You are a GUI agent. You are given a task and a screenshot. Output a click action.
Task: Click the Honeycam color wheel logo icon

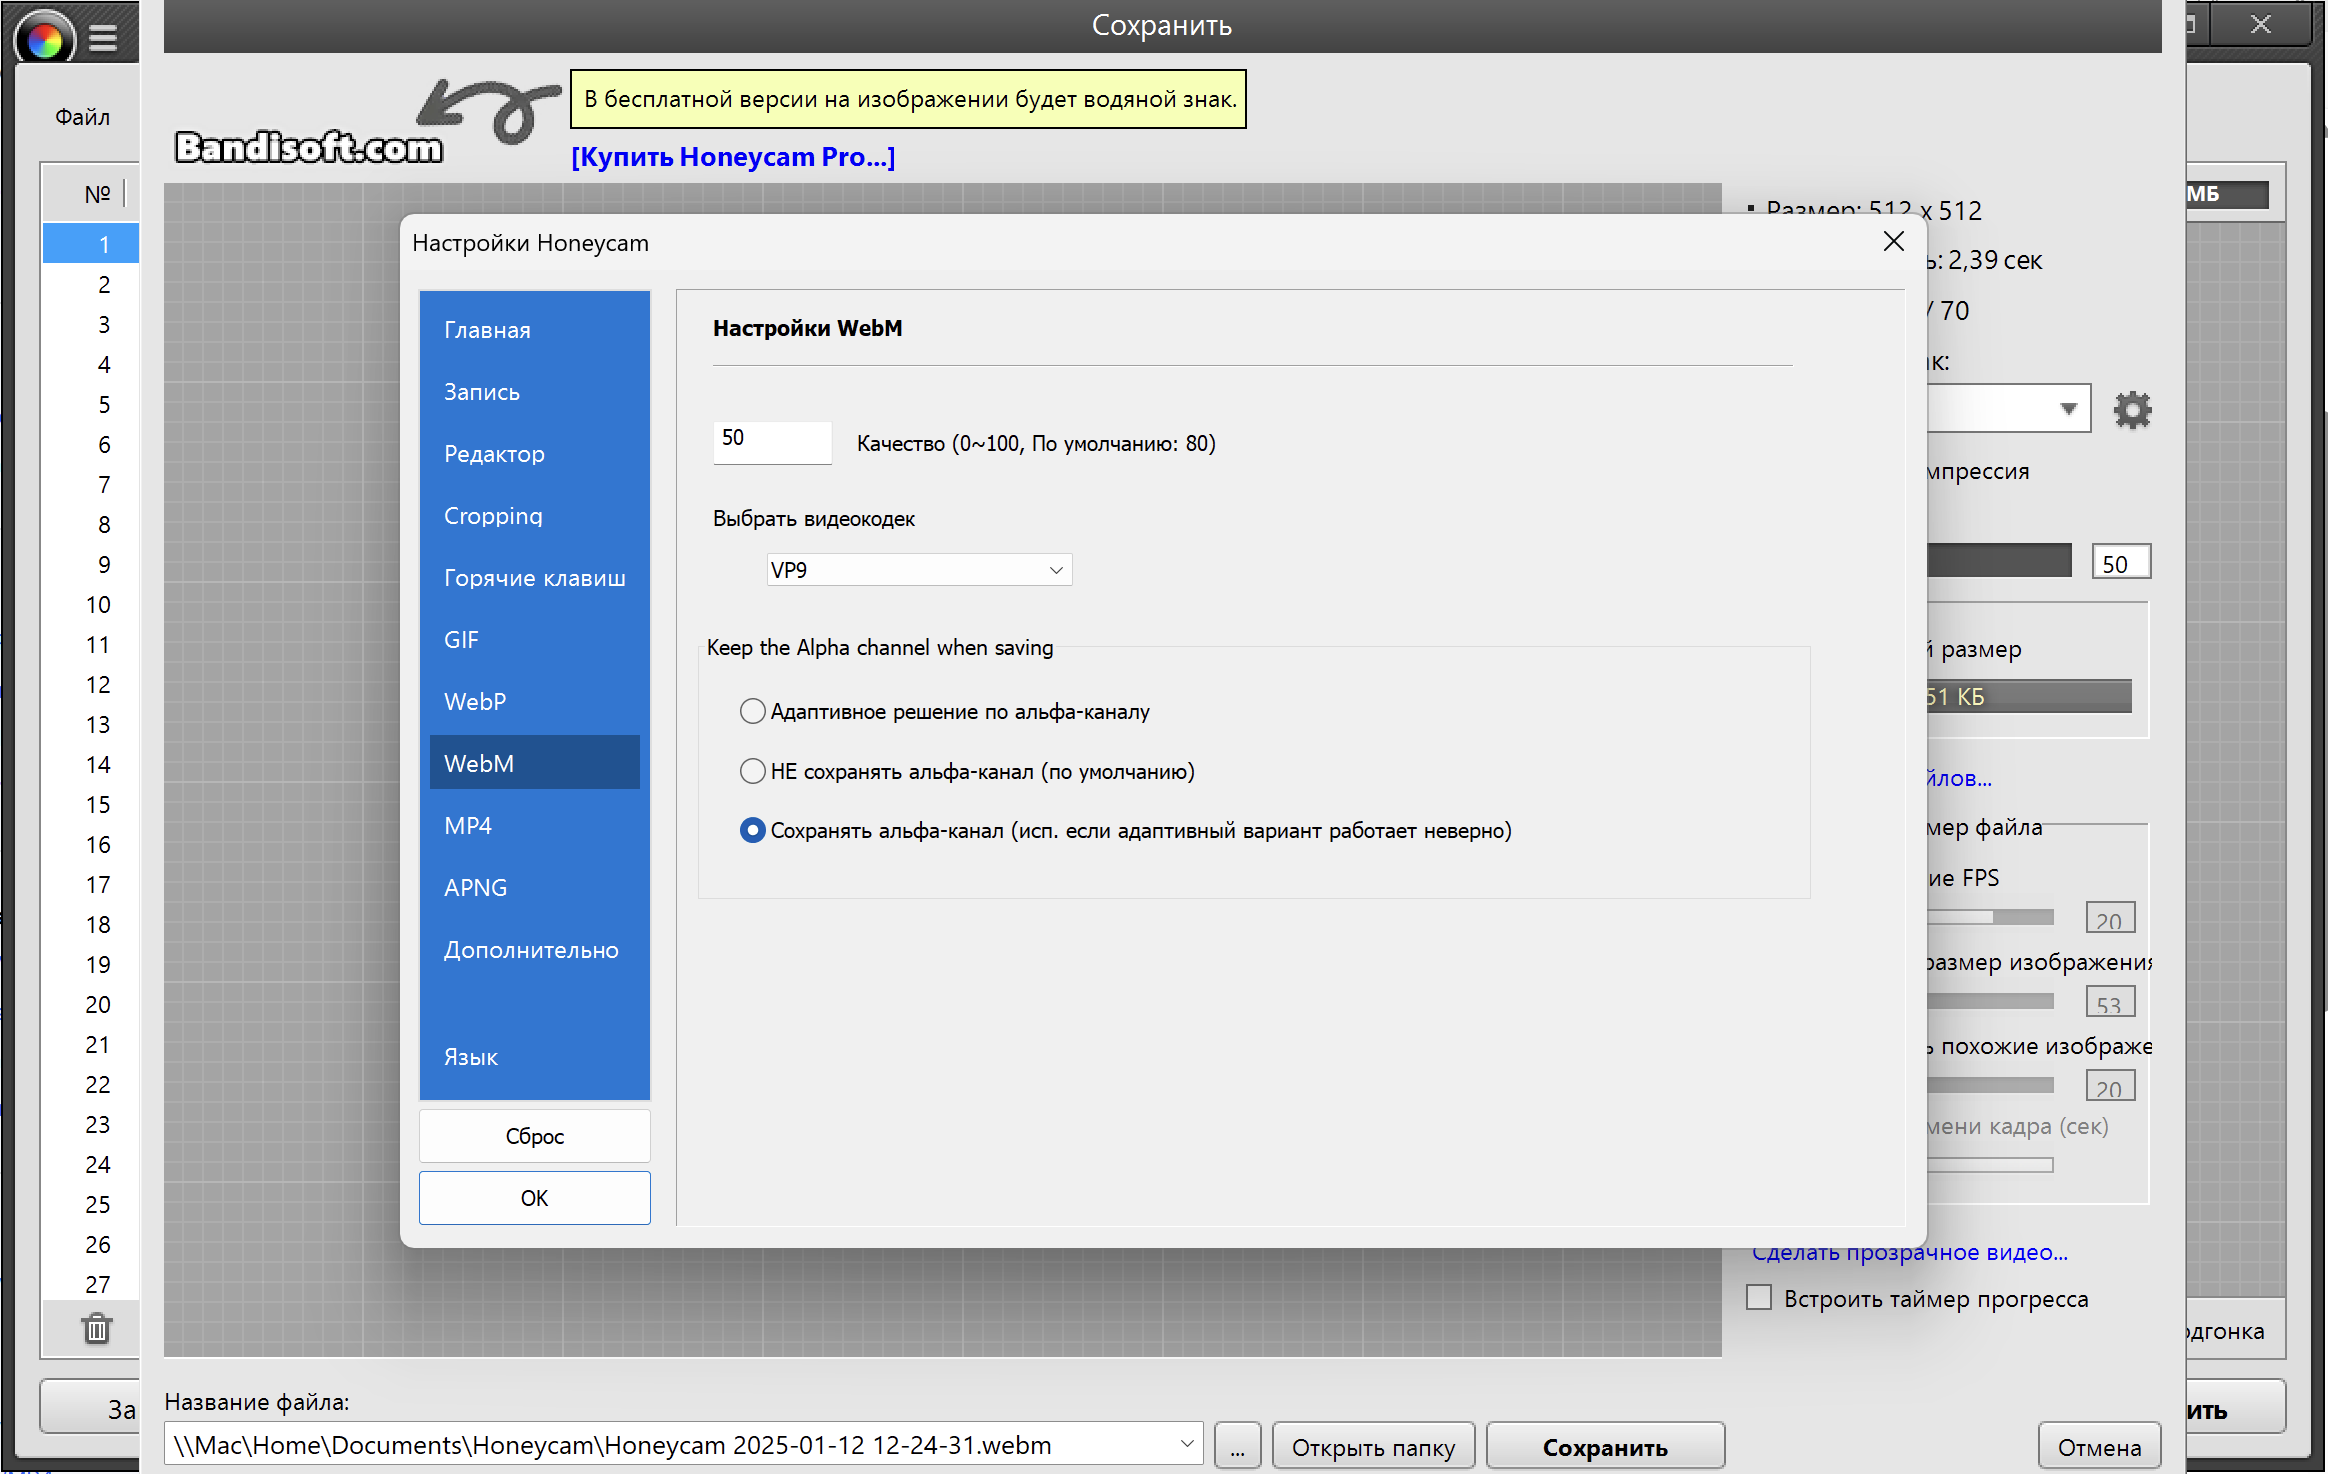tap(45, 38)
